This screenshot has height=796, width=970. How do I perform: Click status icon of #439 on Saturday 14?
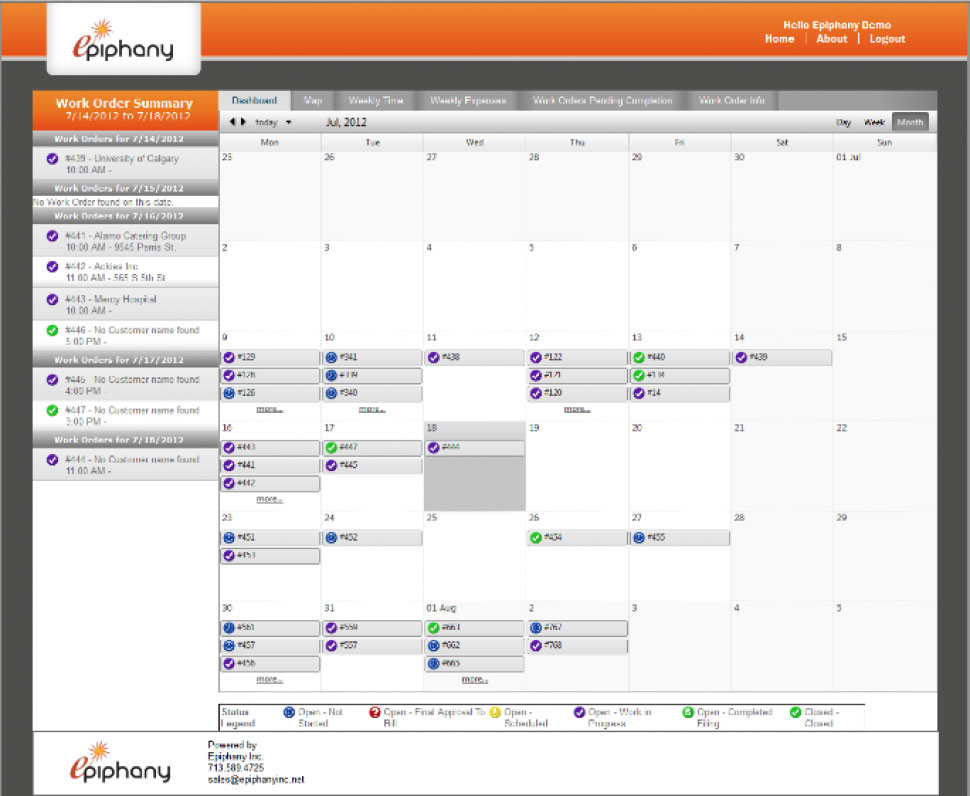741,357
